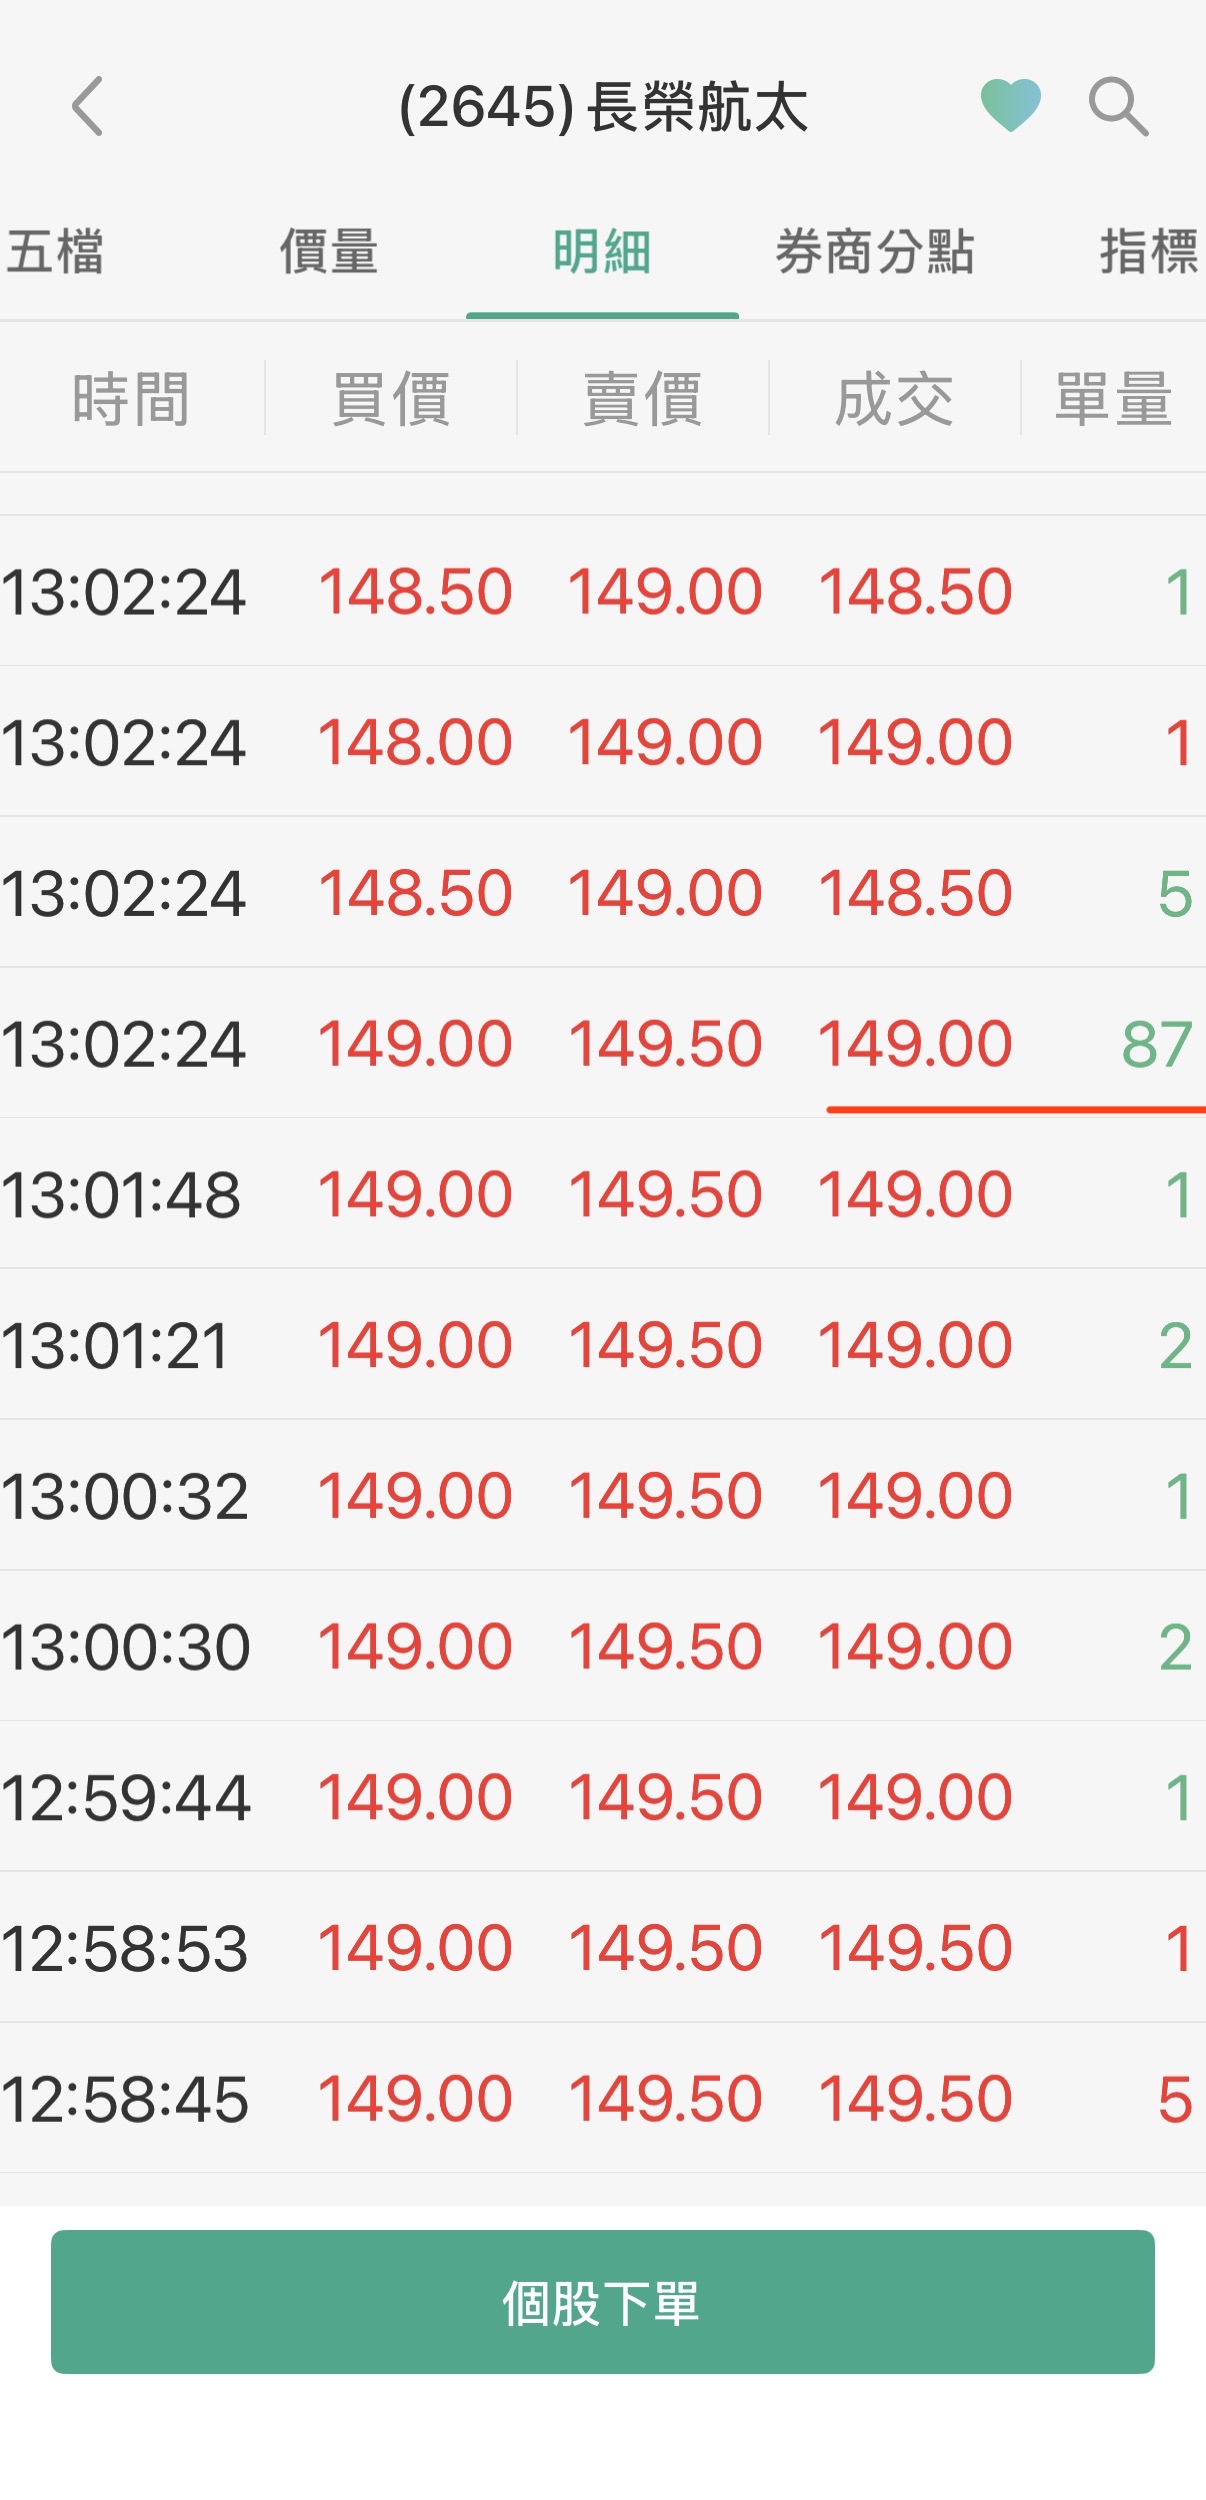Select the 12:58:45 trade row

[603, 2098]
